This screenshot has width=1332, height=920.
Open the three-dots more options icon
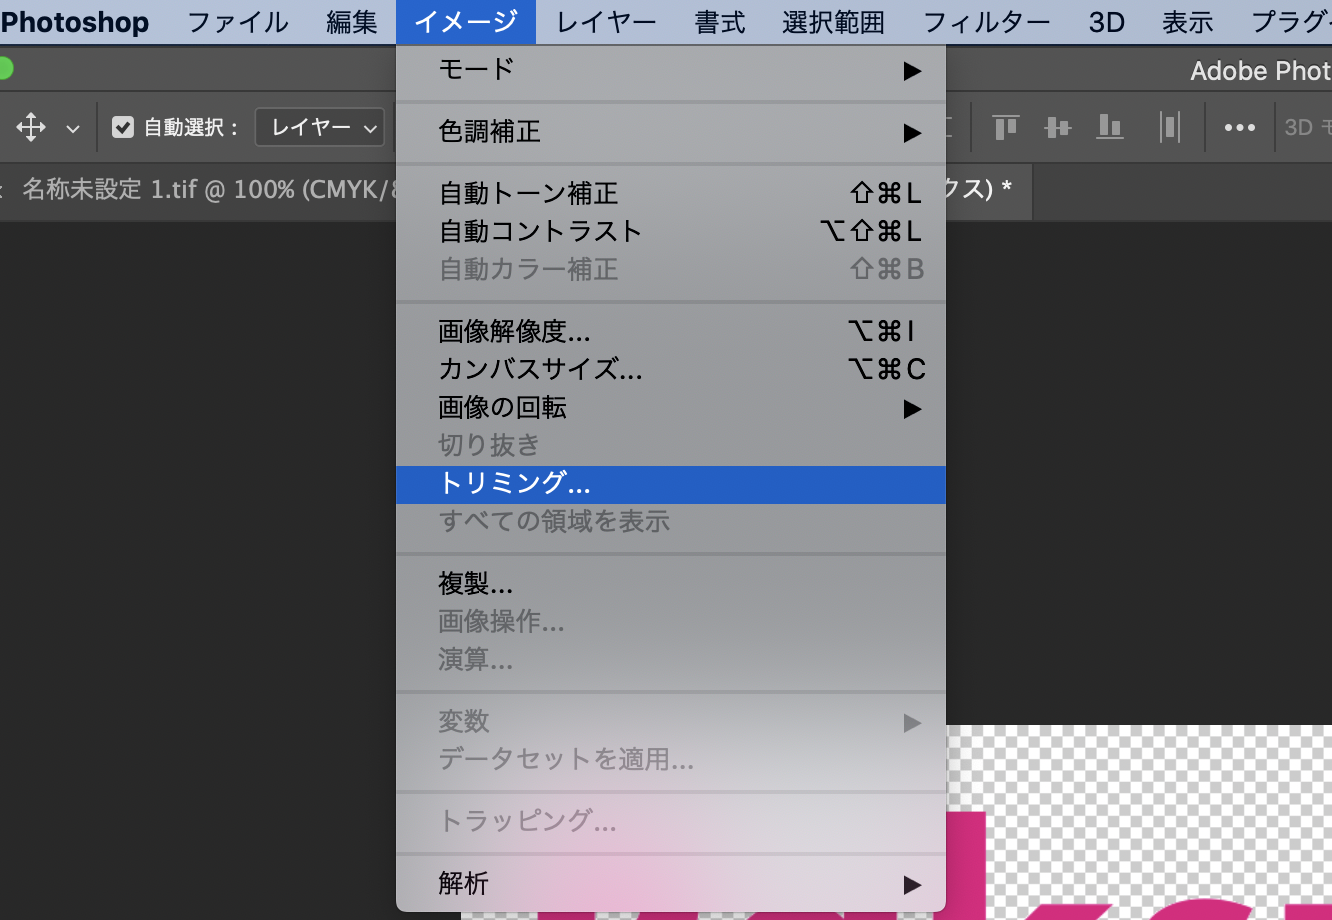point(1239,127)
